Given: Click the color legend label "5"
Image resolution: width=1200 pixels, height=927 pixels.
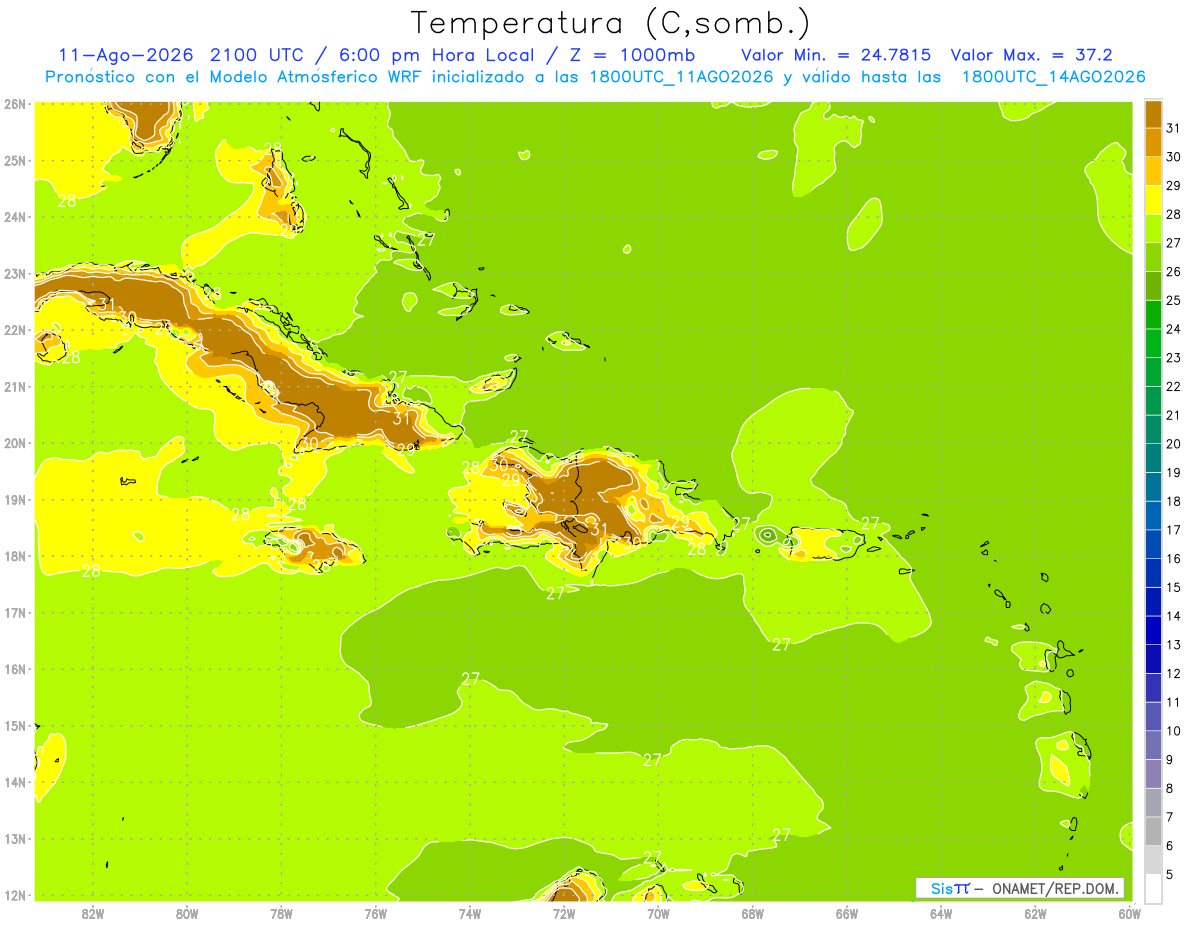Looking at the screenshot, I should (1169, 874).
